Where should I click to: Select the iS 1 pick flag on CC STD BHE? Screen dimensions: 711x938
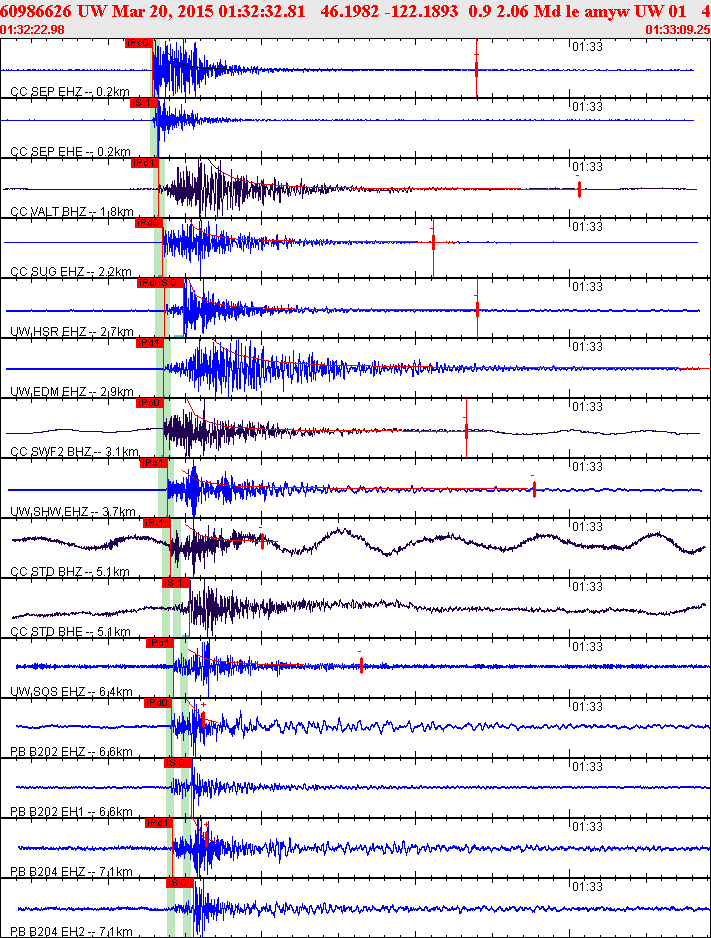tap(176, 583)
